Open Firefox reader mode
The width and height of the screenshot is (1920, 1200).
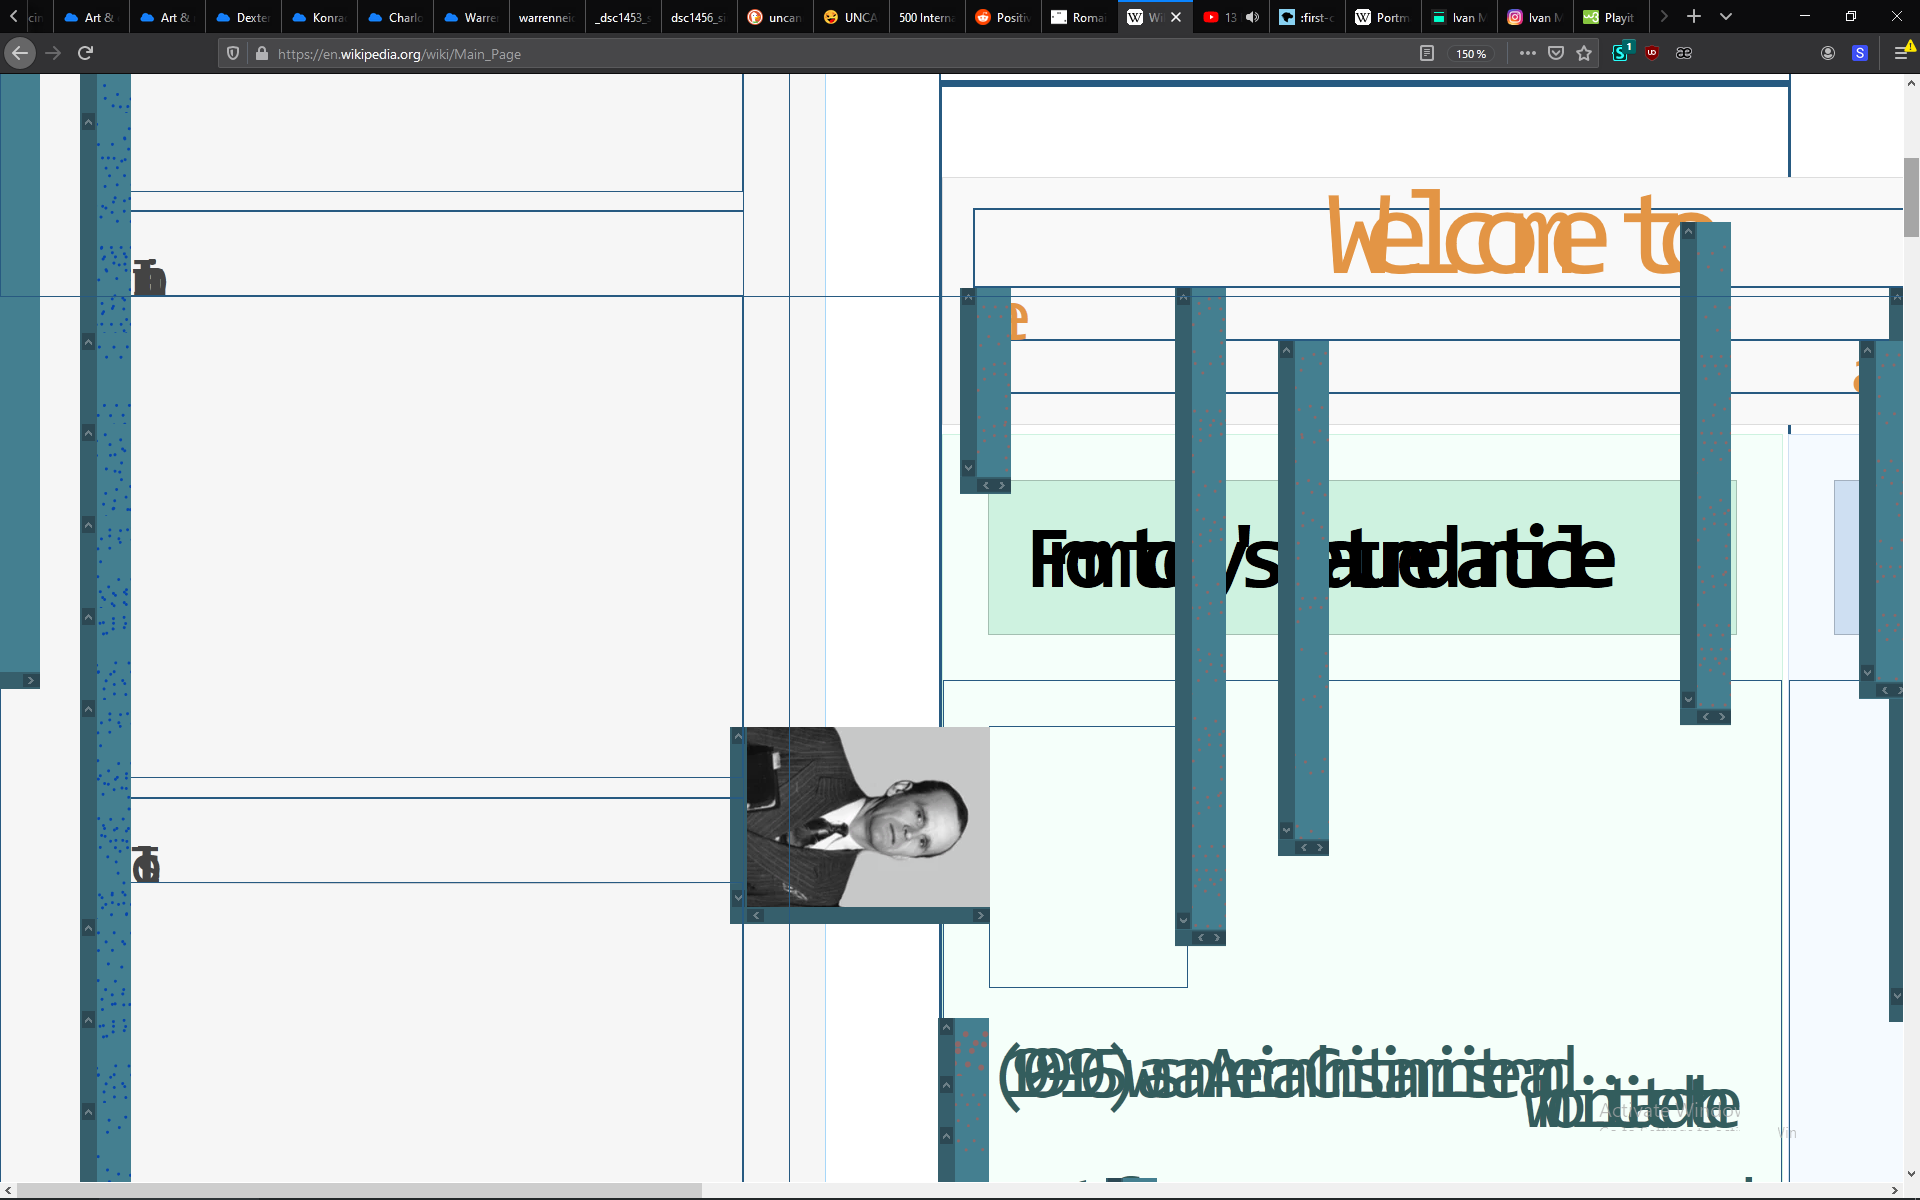tap(1425, 53)
